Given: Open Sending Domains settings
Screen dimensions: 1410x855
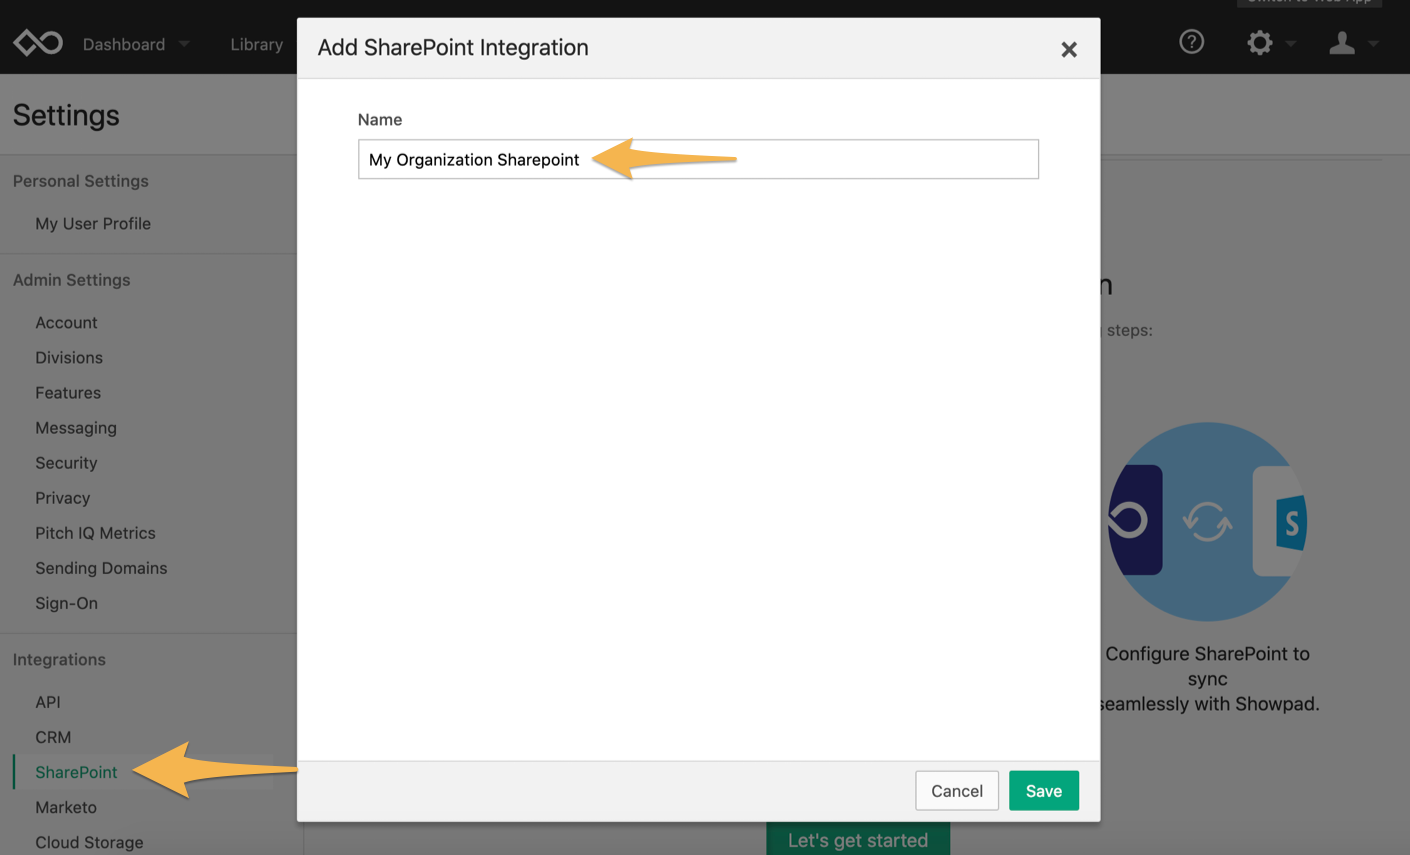Looking at the screenshot, I should click(x=101, y=567).
